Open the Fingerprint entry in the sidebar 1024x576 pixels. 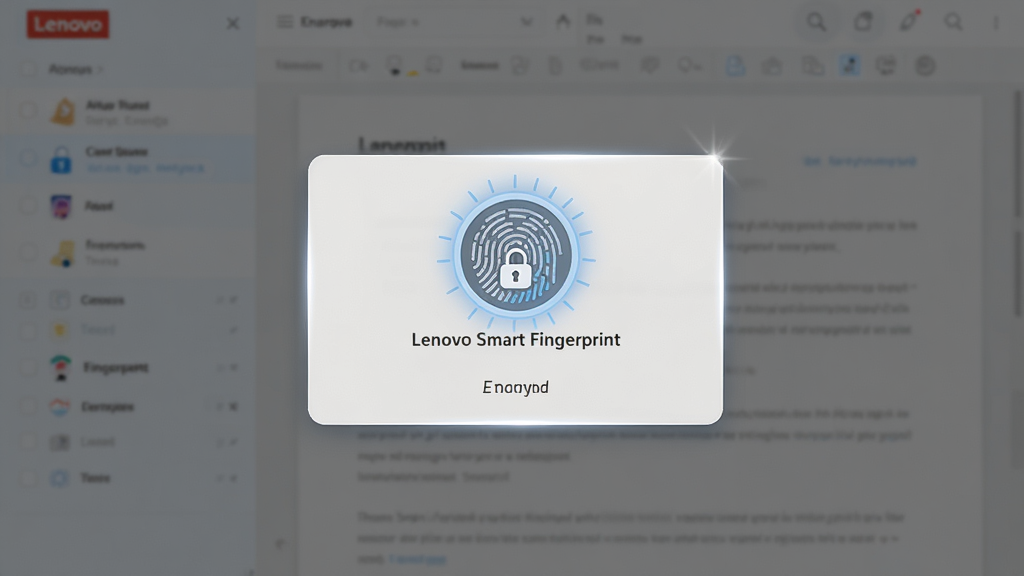[x=116, y=368]
